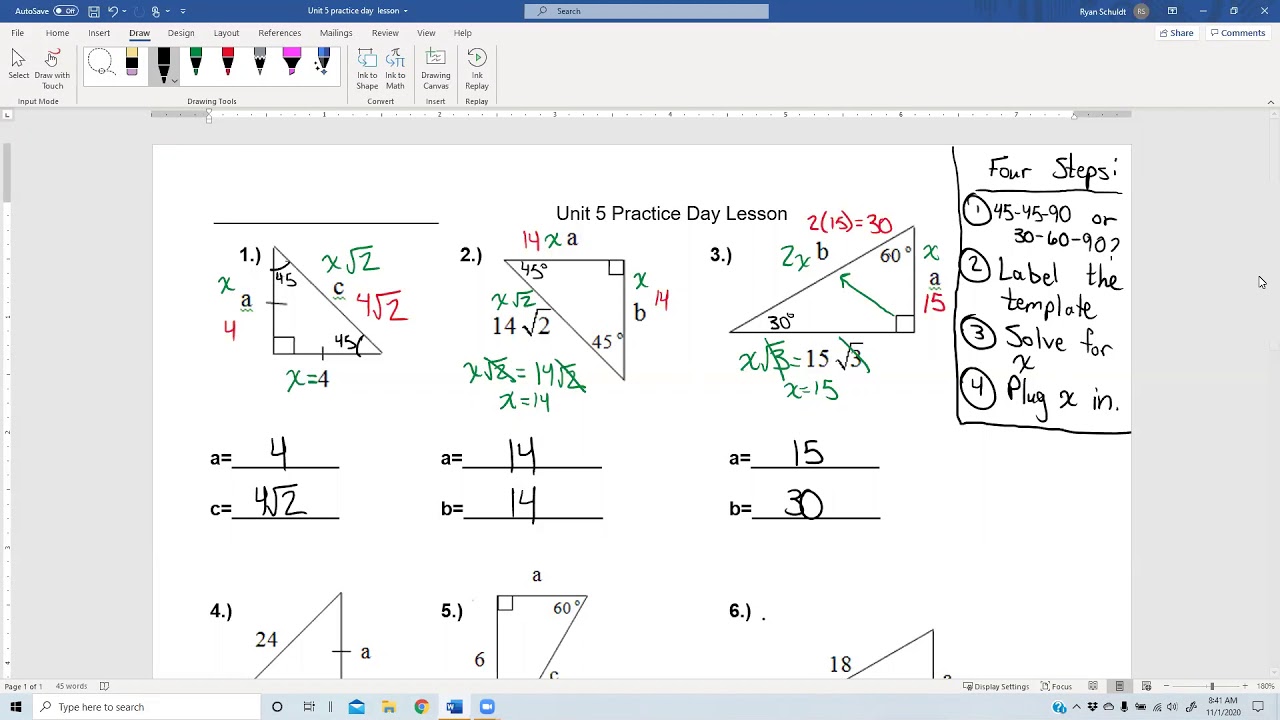The image size is (1280, 720).
Task: Click Display Settings in status bar
Action: (x=996, y=686)
